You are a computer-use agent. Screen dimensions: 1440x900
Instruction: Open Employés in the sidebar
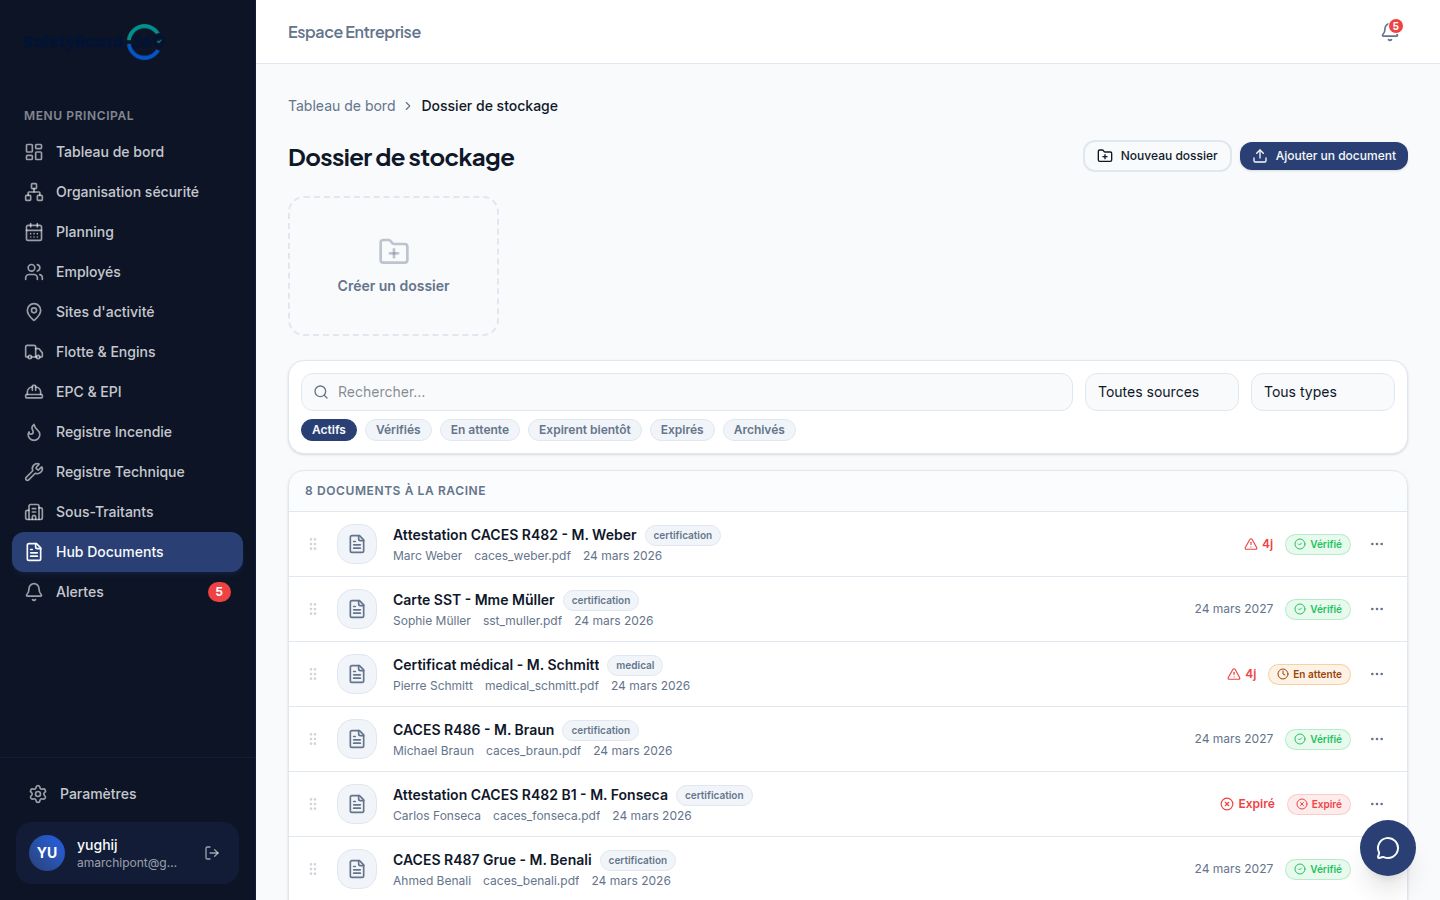coord(128,272)
